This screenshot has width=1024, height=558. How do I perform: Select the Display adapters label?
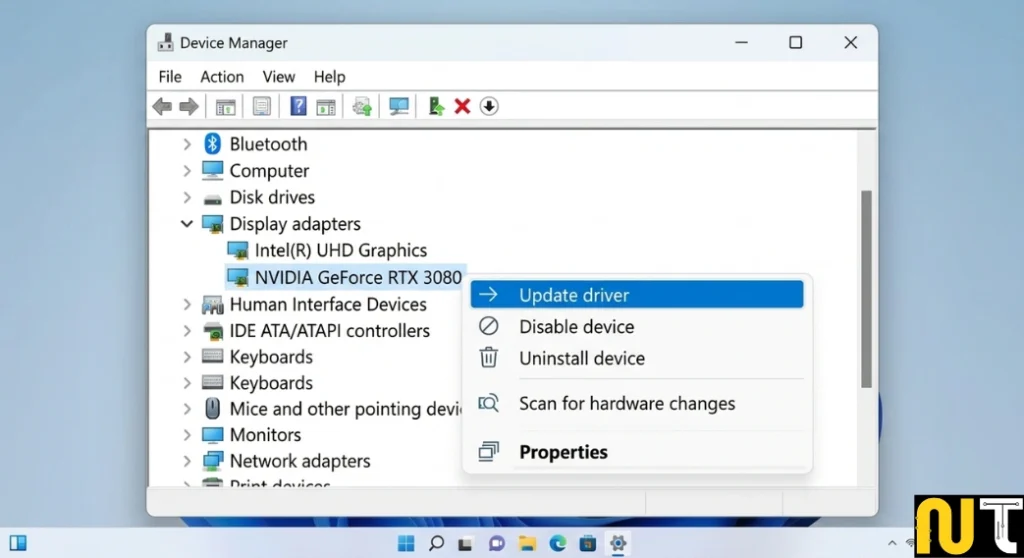pyautogui.click(x=295, y=223)
